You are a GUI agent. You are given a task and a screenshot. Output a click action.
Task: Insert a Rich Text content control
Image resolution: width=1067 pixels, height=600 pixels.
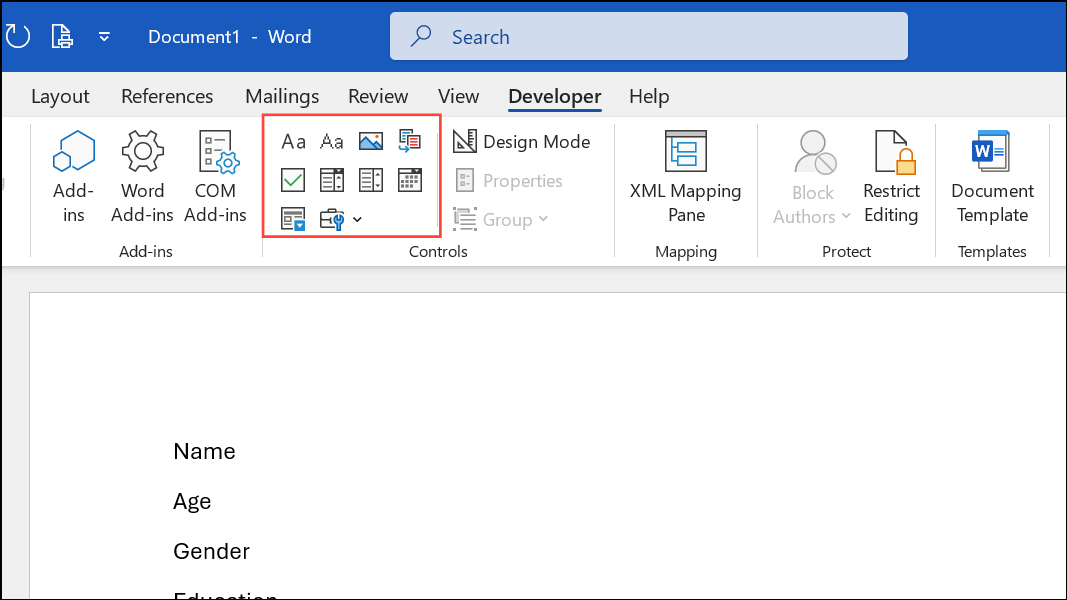pos(293,141)
